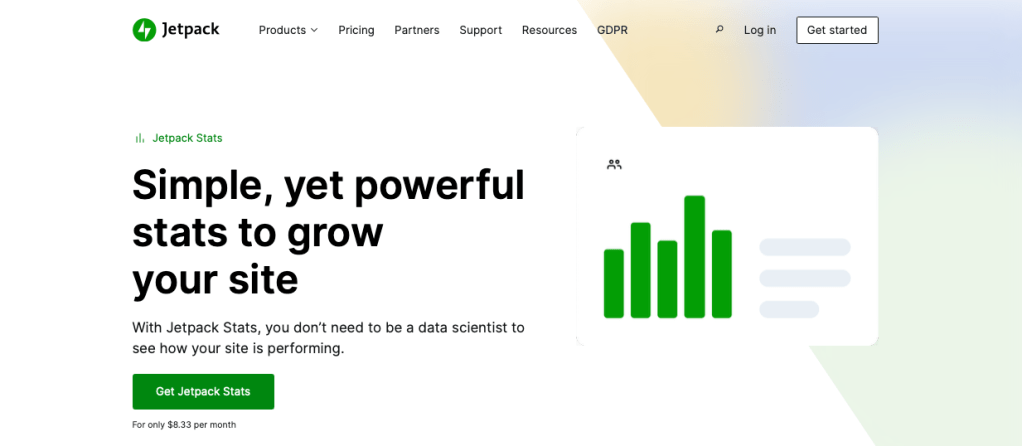Click the Jetpack wordmark text
The width and height of the screenshot is (1022, 446).
pyautogui.click(x=190, y=29)
